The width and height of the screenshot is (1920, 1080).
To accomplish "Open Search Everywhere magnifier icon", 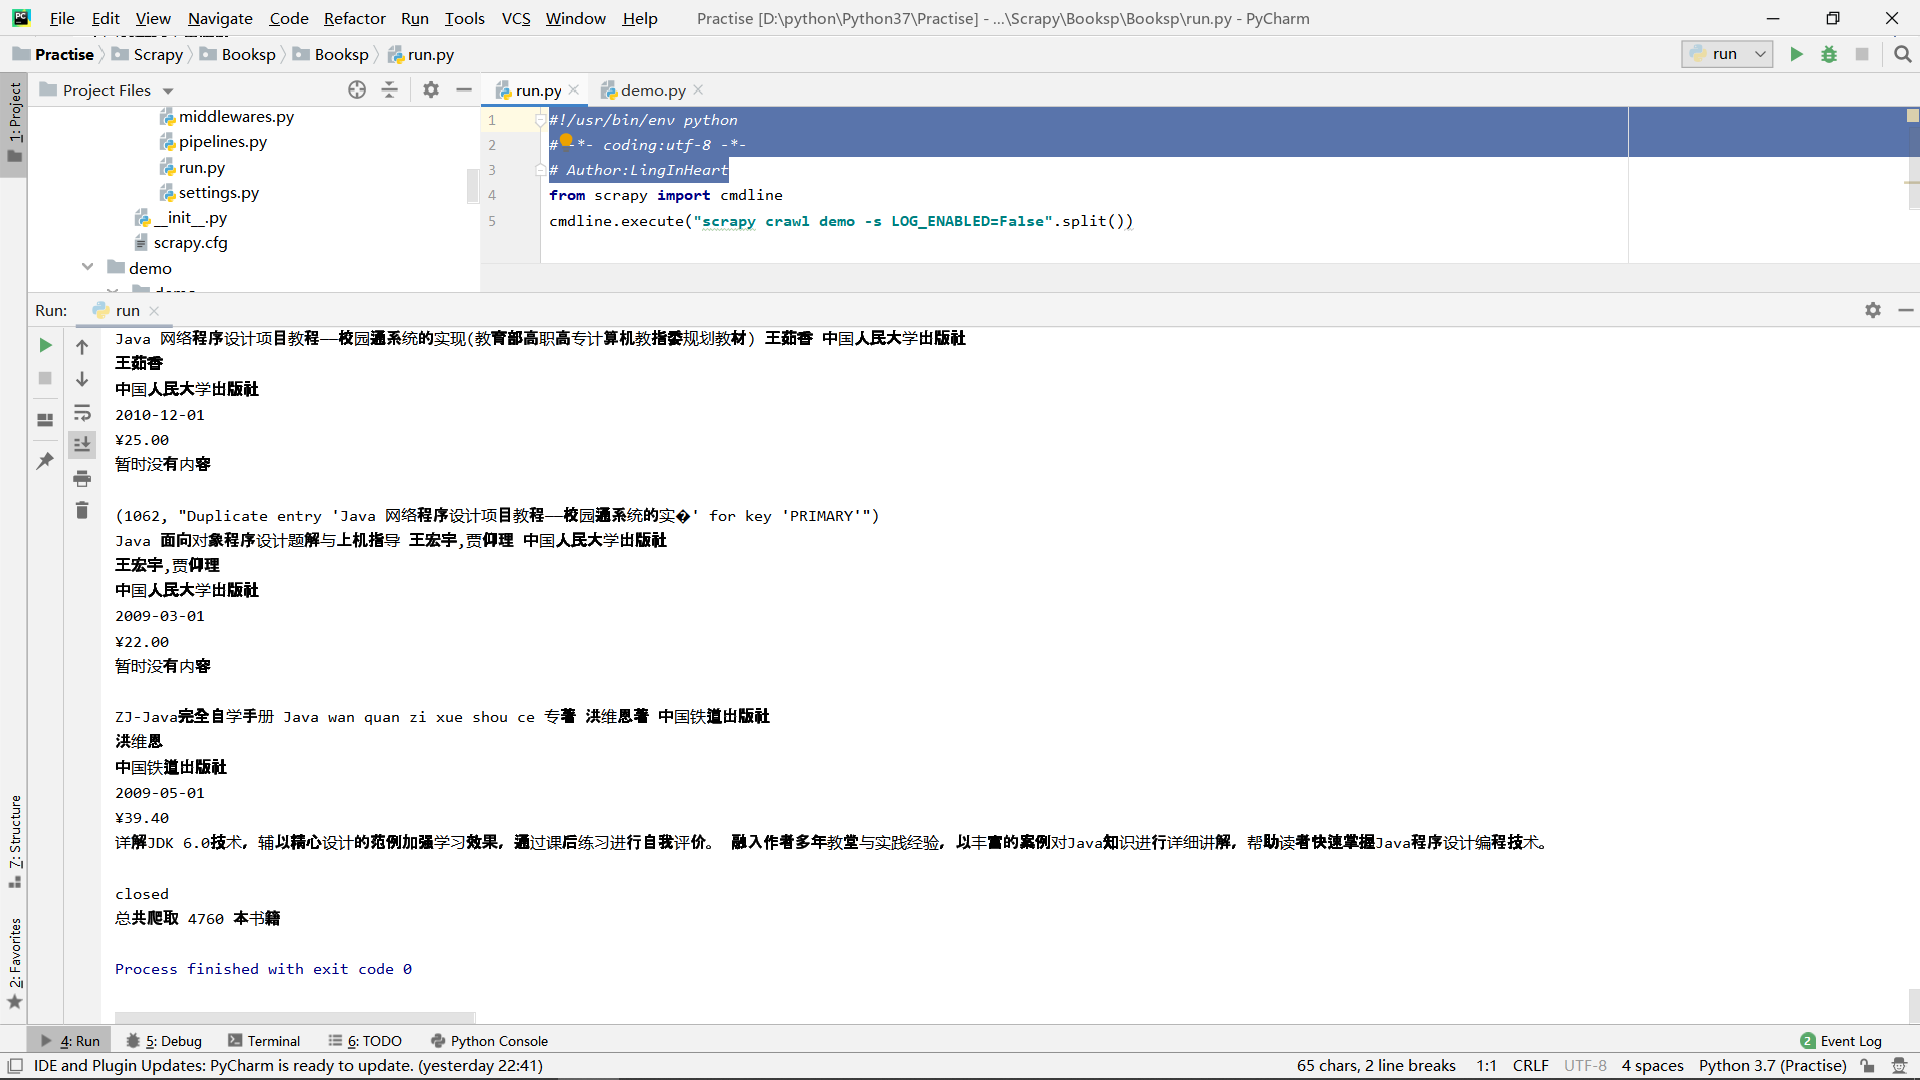I will click(x=1902, y=54).
